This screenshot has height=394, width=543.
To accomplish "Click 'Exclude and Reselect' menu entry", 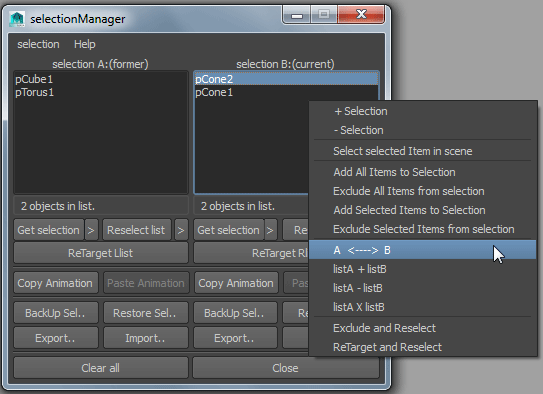I will pos(422,328).
